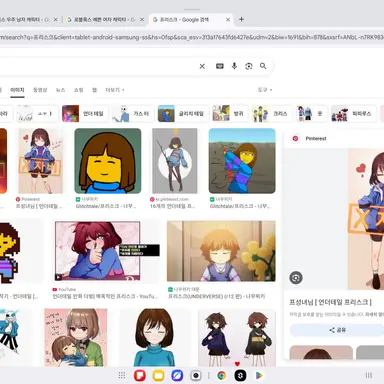The width and height of the screenshot is (384, 384).
Task: Open the Samsung Internet browser icon in taskbar
Action: coord(177,375)
